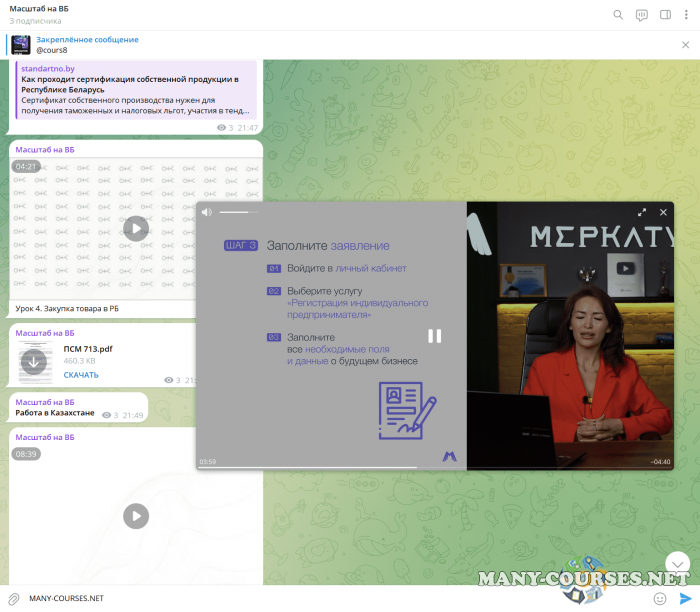Adjust the video player volume slider
The height and width of the screenshot is (612, 700).
(x=239, y=212)
